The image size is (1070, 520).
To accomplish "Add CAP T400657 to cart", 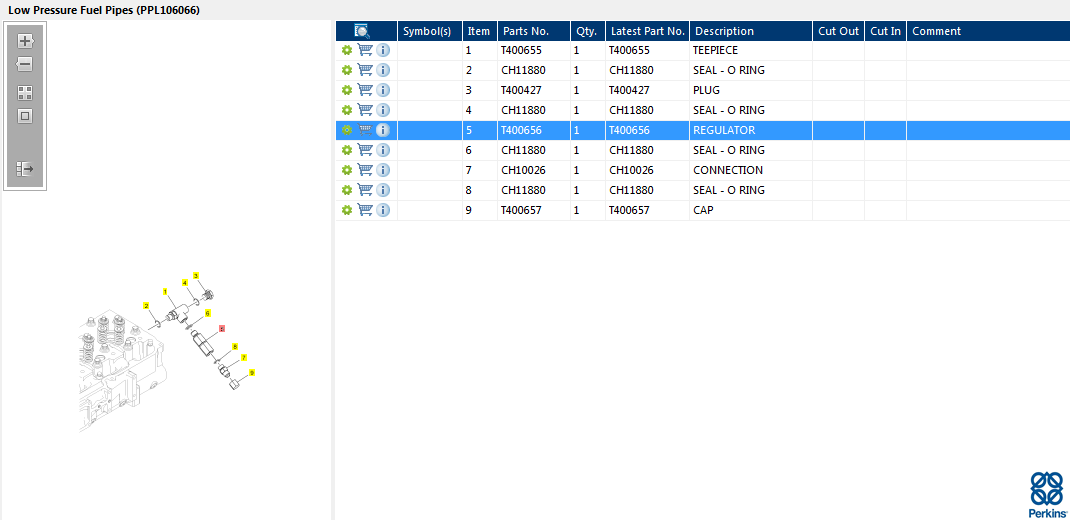I will 365,210.
